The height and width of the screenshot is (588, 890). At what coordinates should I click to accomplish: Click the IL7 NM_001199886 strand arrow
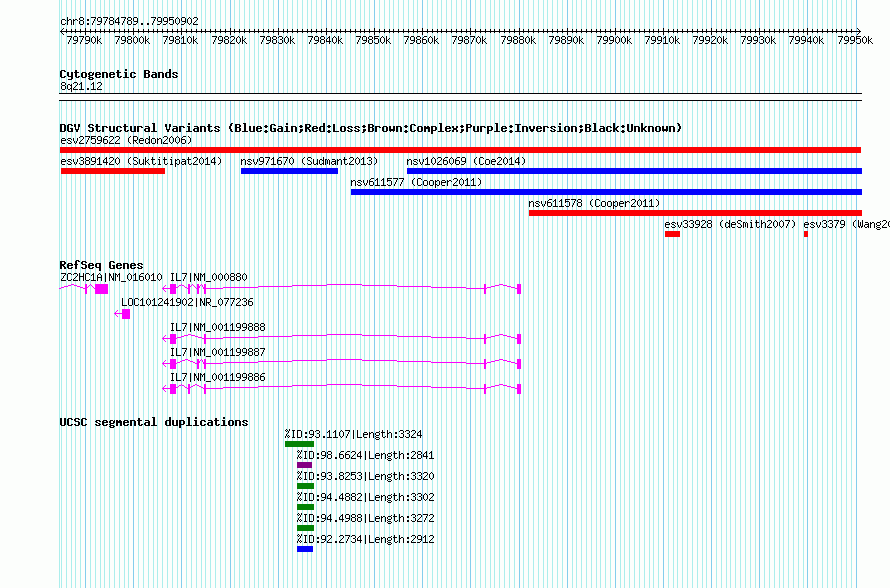166,389
